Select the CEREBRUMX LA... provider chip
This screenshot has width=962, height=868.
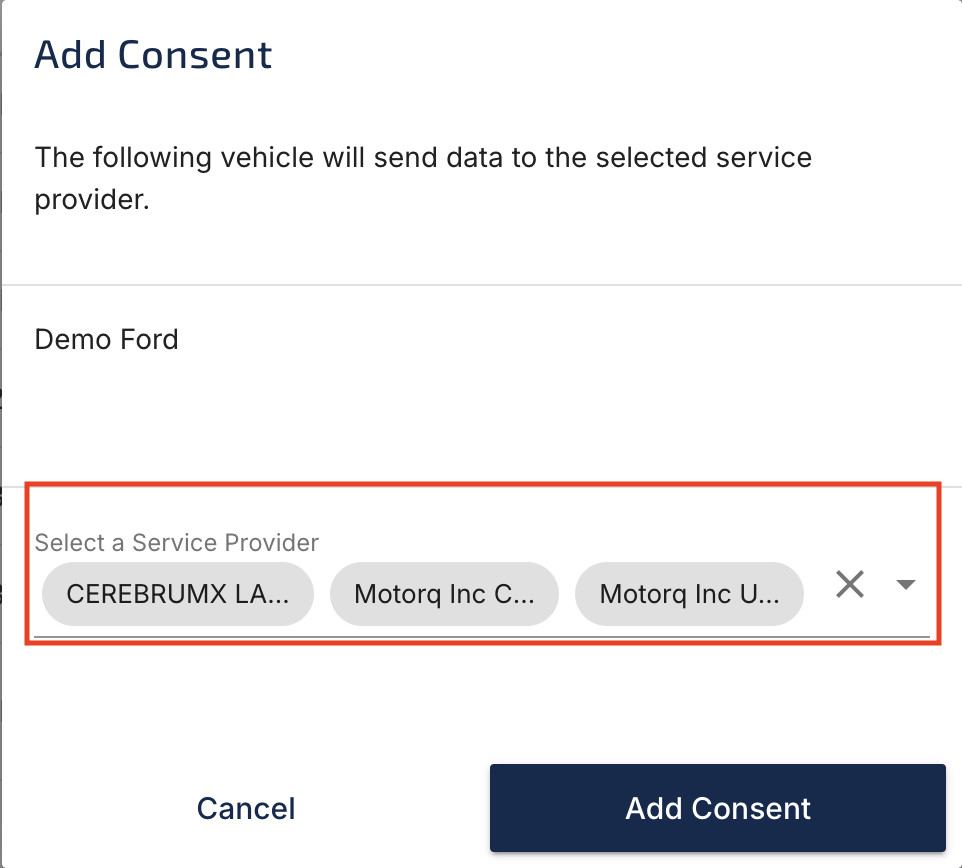pyautogui.click(x=177, y=594)
